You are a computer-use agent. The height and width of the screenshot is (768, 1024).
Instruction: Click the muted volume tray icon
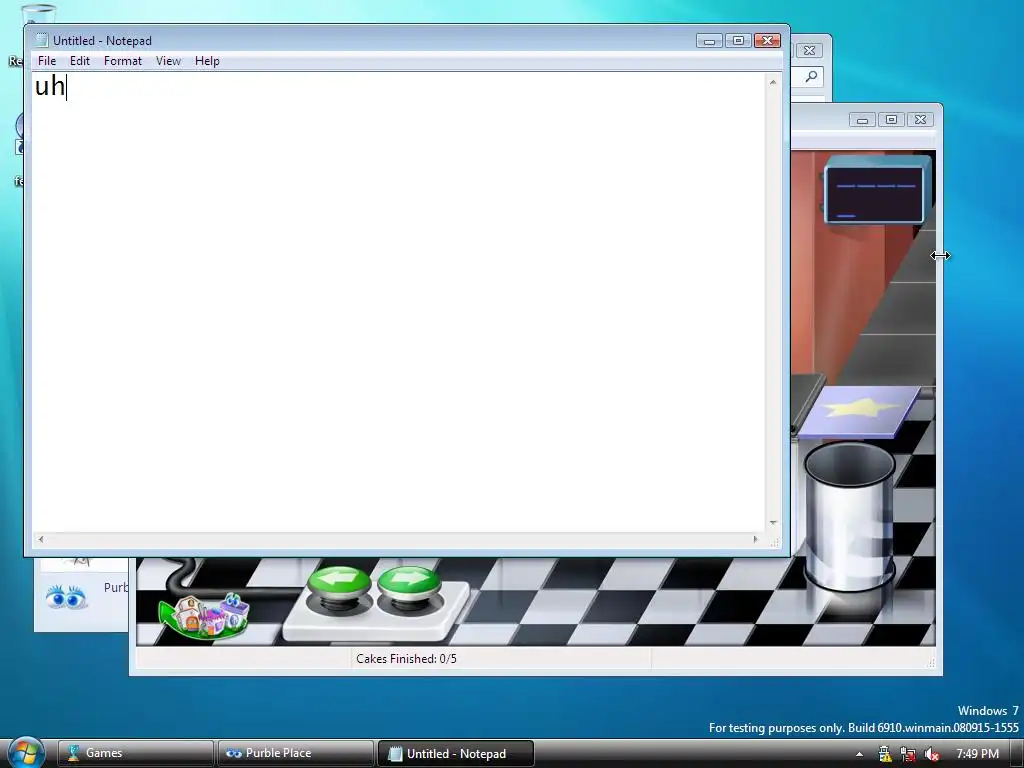pyautogui.click(x=932, y=754)
